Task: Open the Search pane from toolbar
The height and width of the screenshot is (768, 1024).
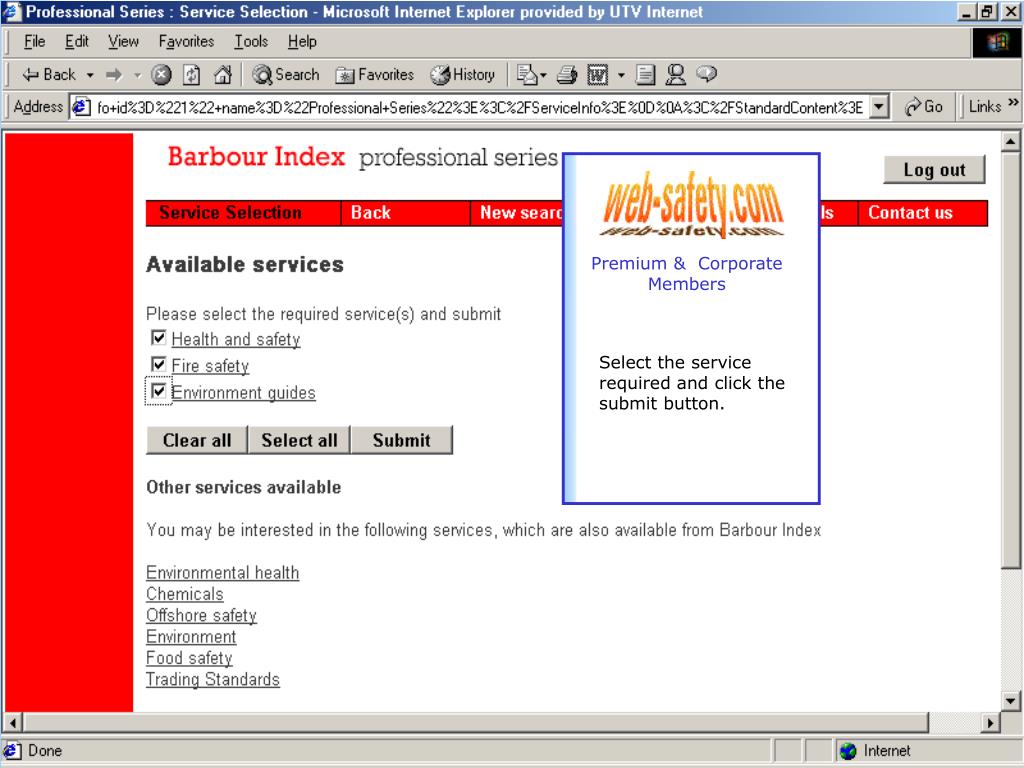Action: coord(286,75)
